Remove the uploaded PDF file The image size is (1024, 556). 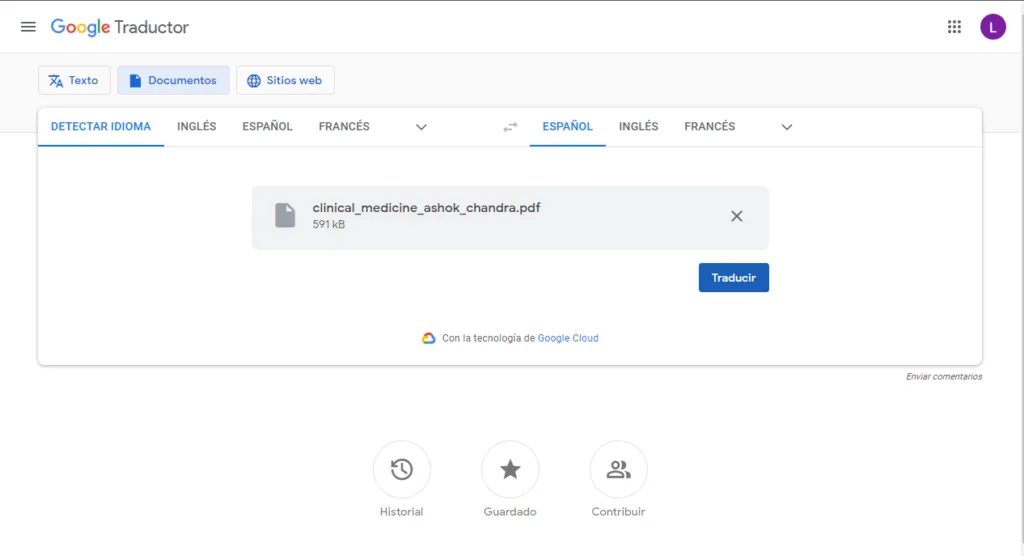pyautogui.click(x=736, y=216)
